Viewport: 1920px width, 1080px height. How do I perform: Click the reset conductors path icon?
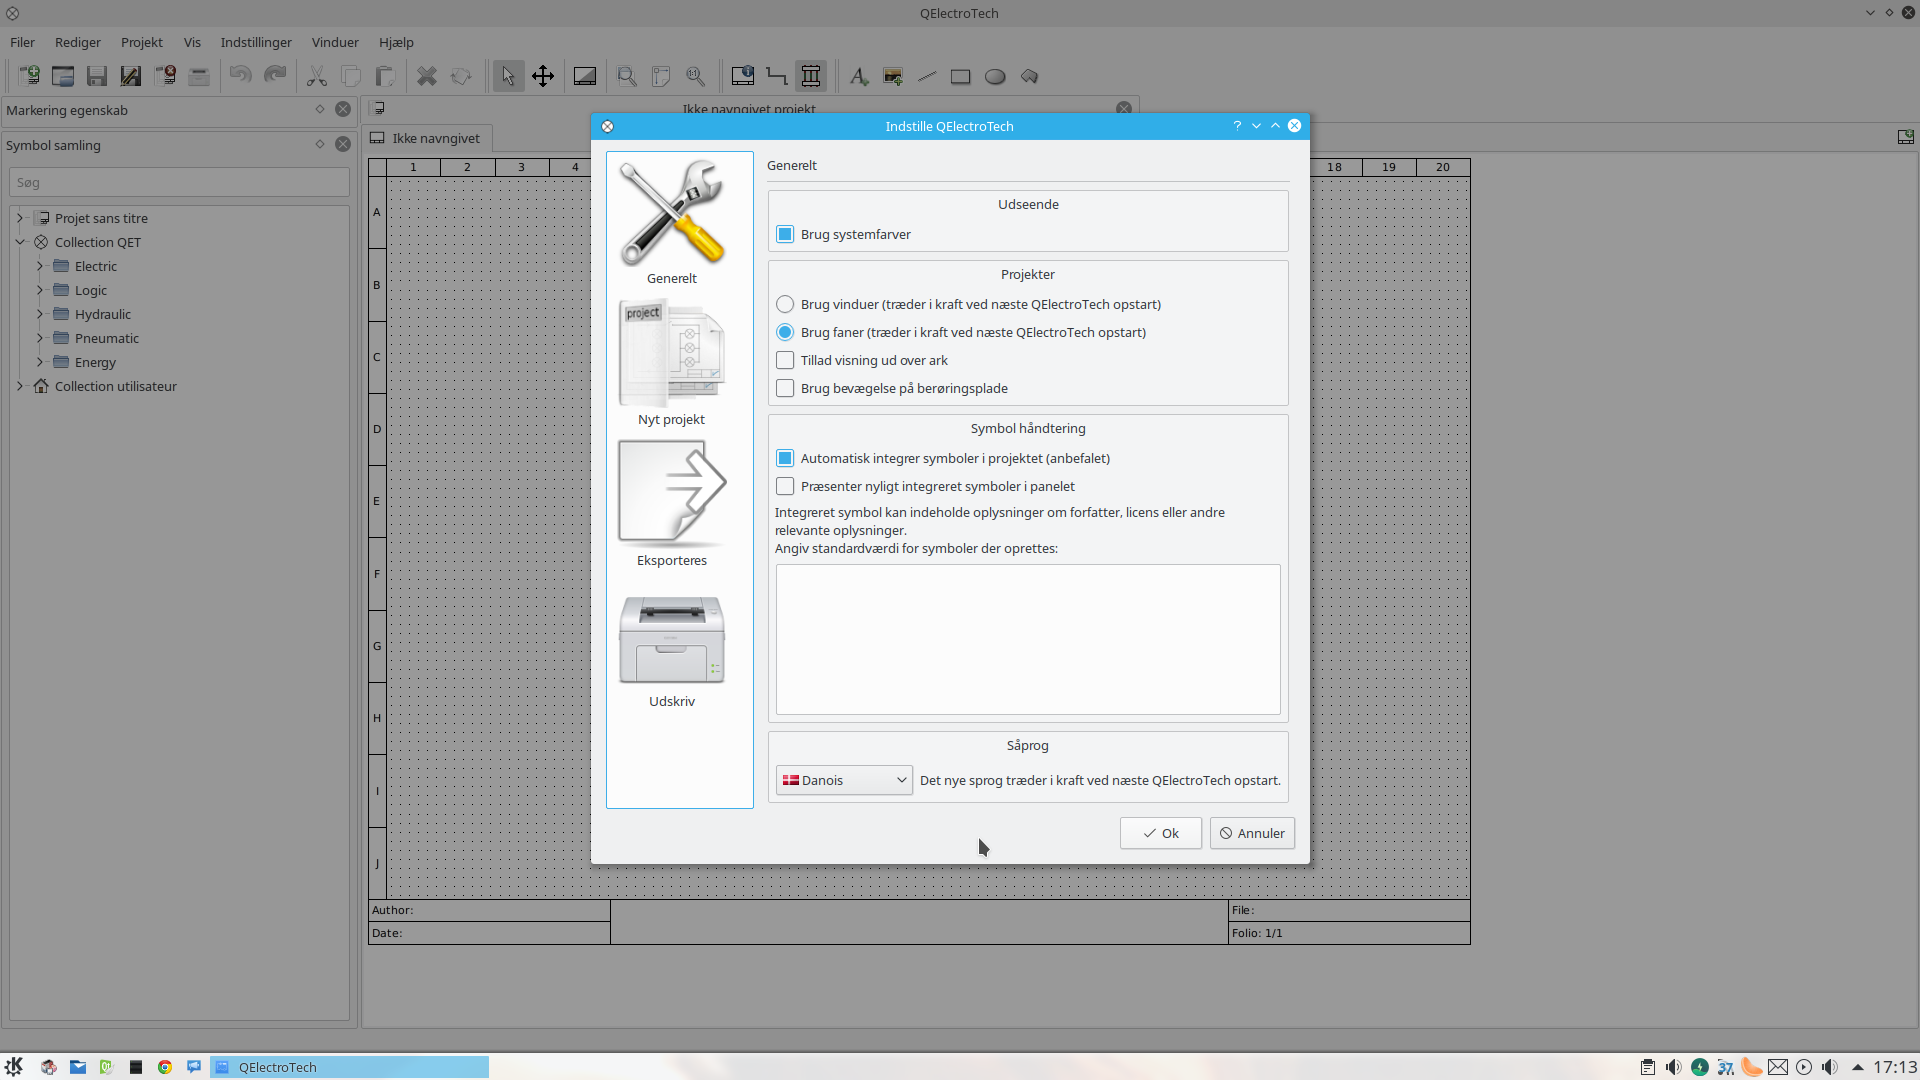click(x=777, y=76)
